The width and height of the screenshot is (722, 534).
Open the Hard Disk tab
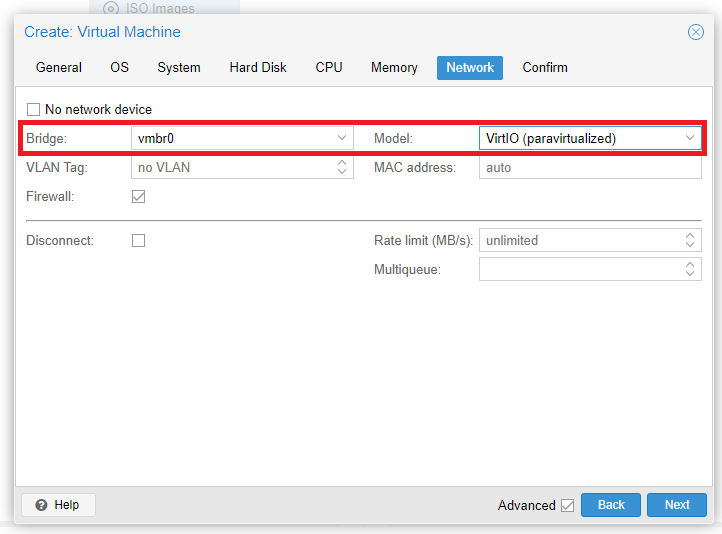coord(258,68)
